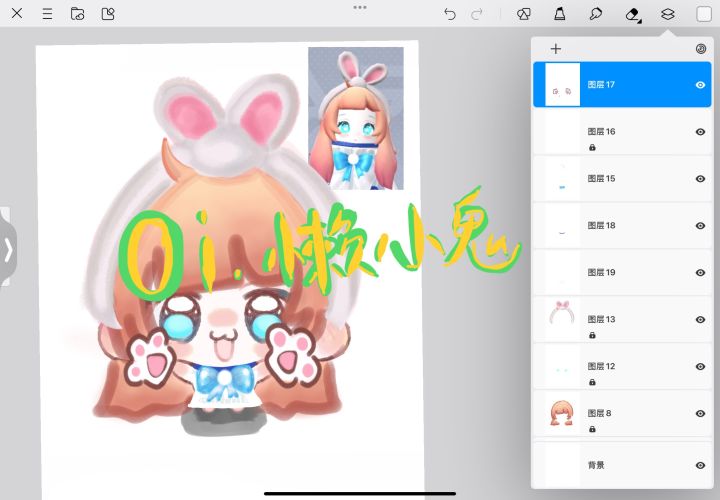Select the brush tool
720x500 pixels.
[x=559, y=14]
